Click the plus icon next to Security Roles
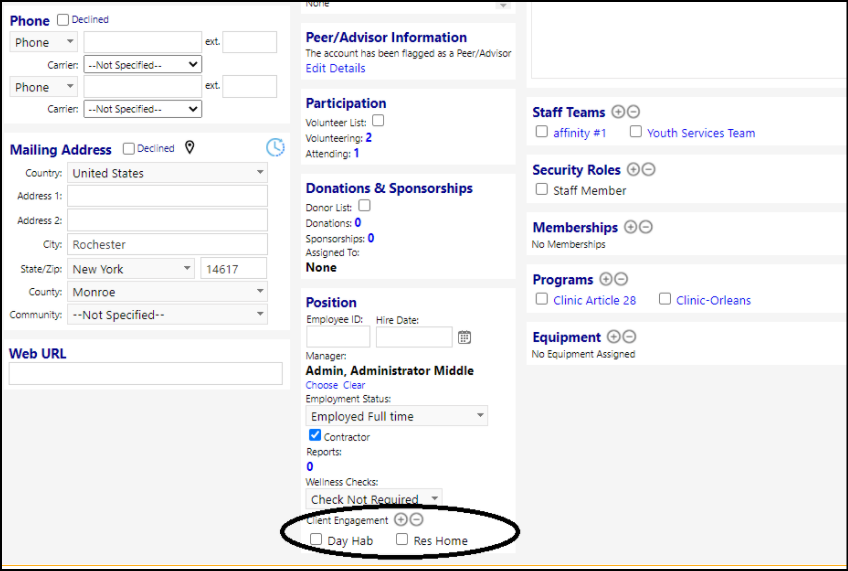The height and width of the screenshot is (571, 848). pos(633,169)
